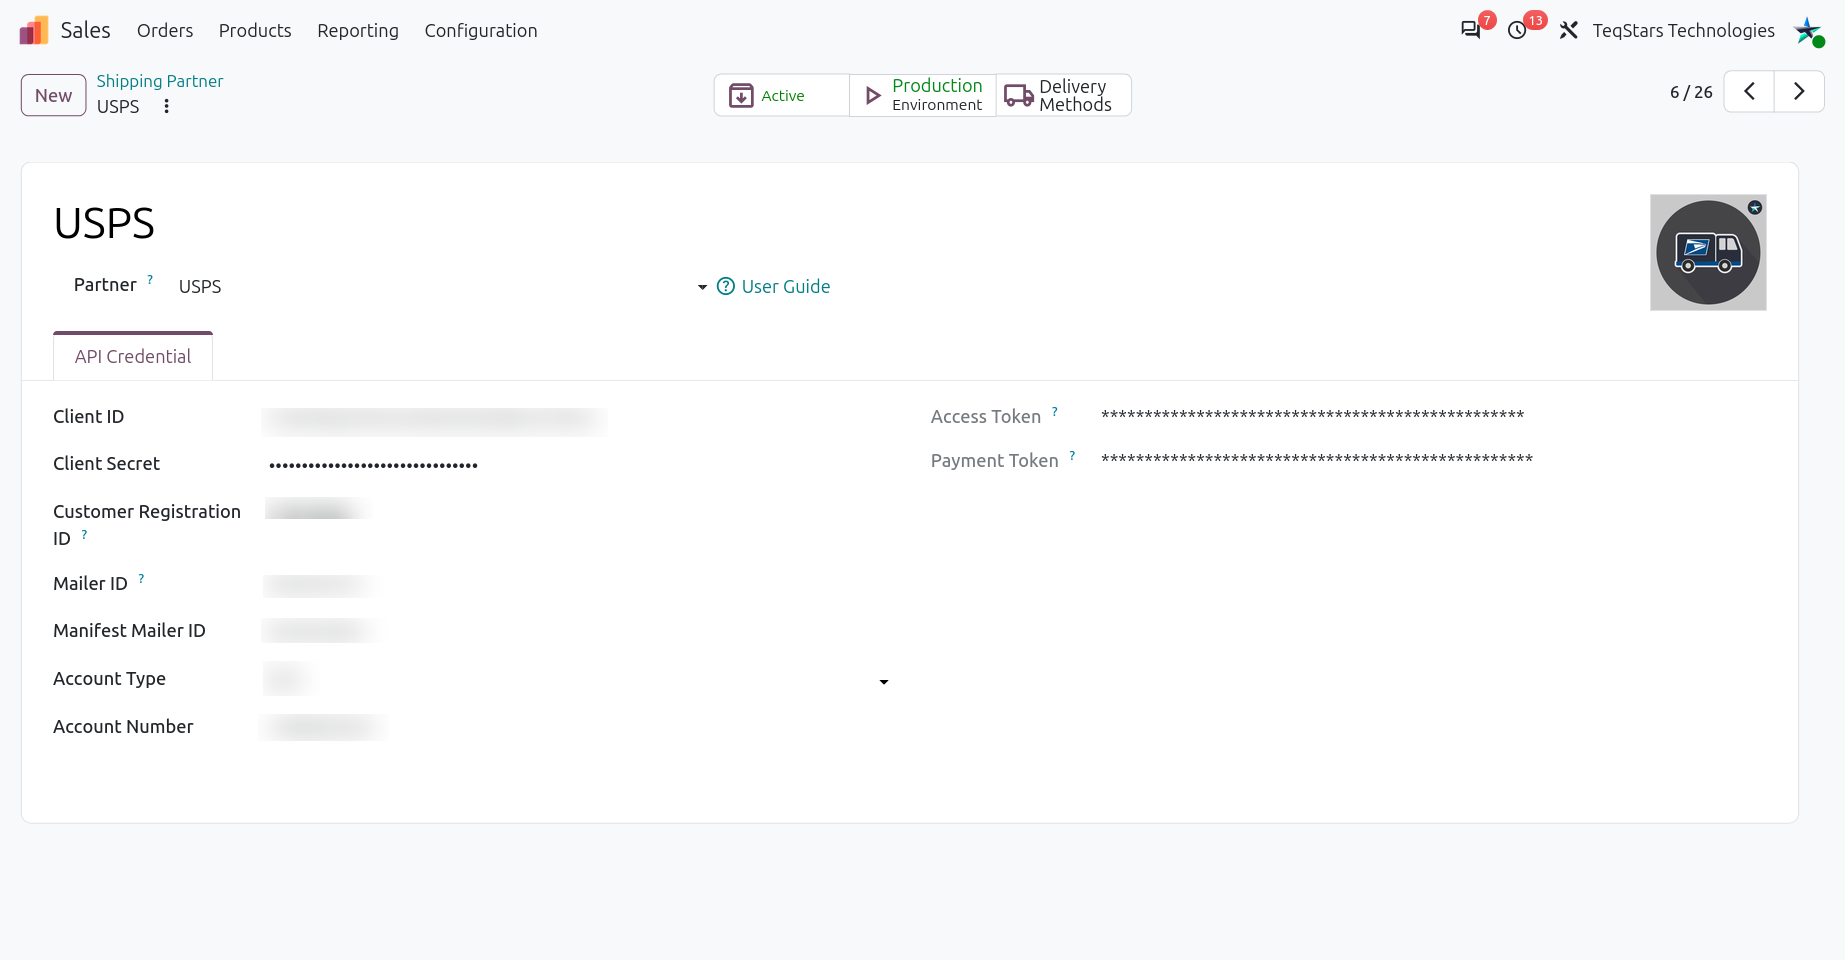
Task: Open the TeqStars Technologies company switcher
Action: coord(1683,31)
